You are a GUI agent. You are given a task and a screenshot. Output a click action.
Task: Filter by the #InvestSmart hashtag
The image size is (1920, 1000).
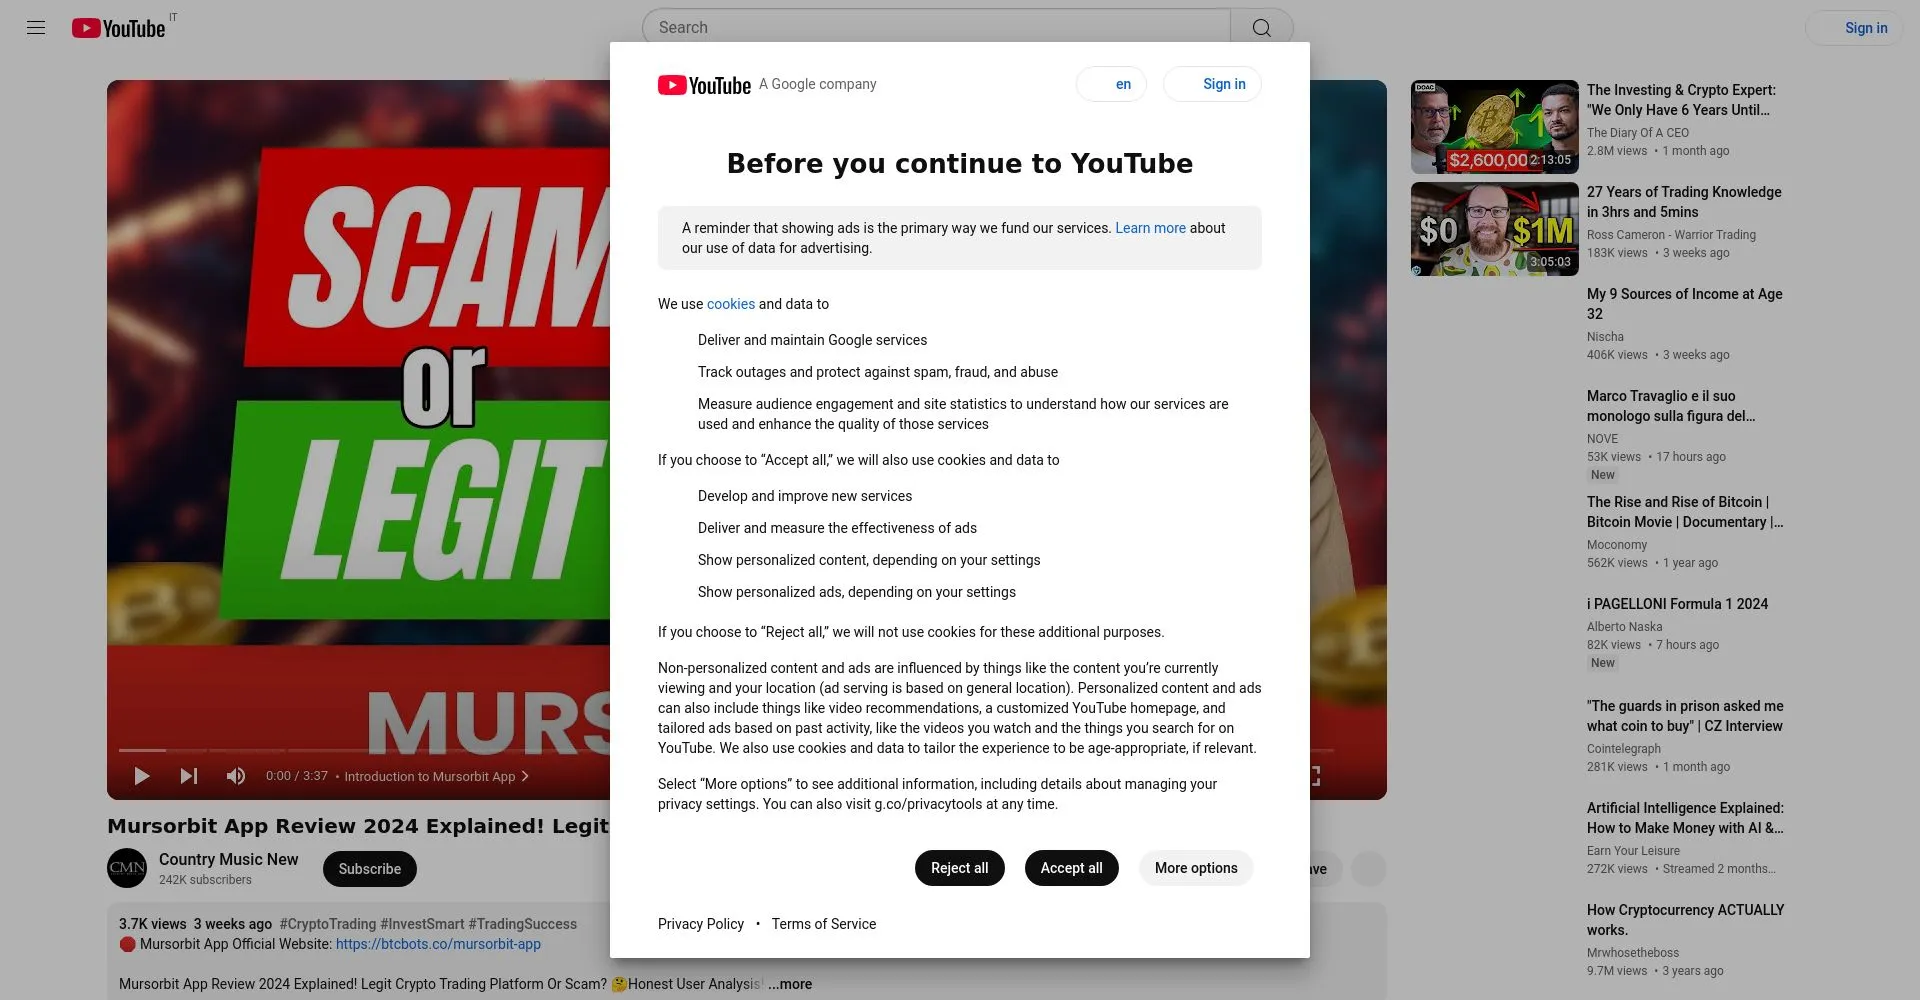click(x=422, y=924)
